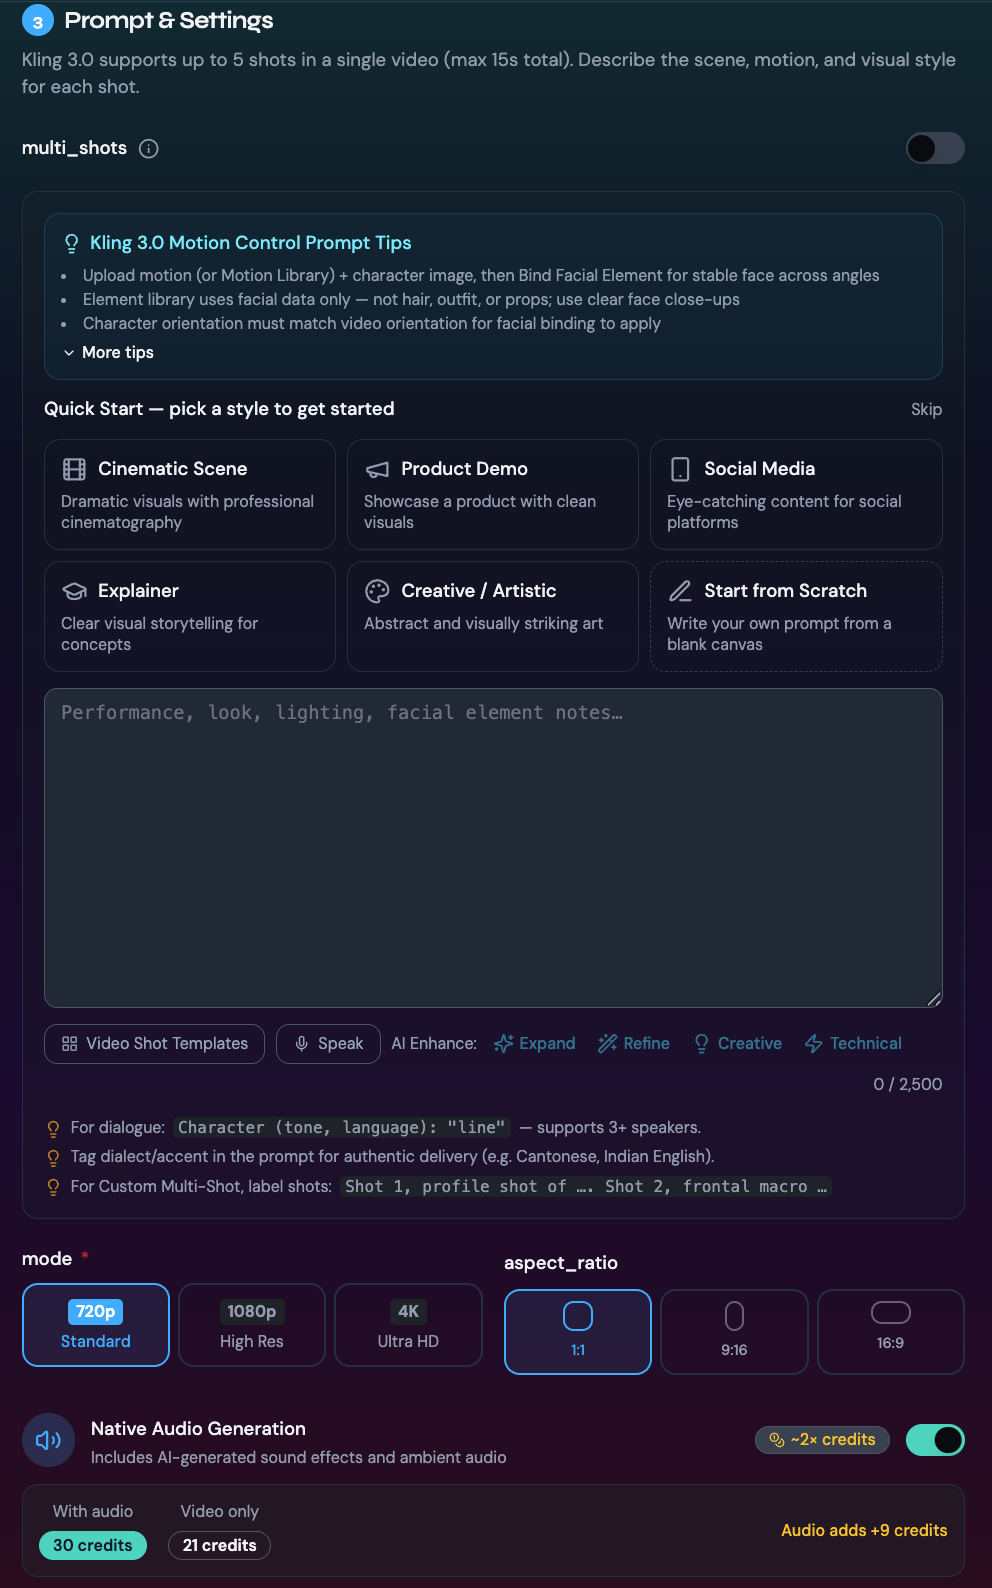The image size is (992, 1588).
Task: Click into the prompt text area
Action: coord(493,848)
